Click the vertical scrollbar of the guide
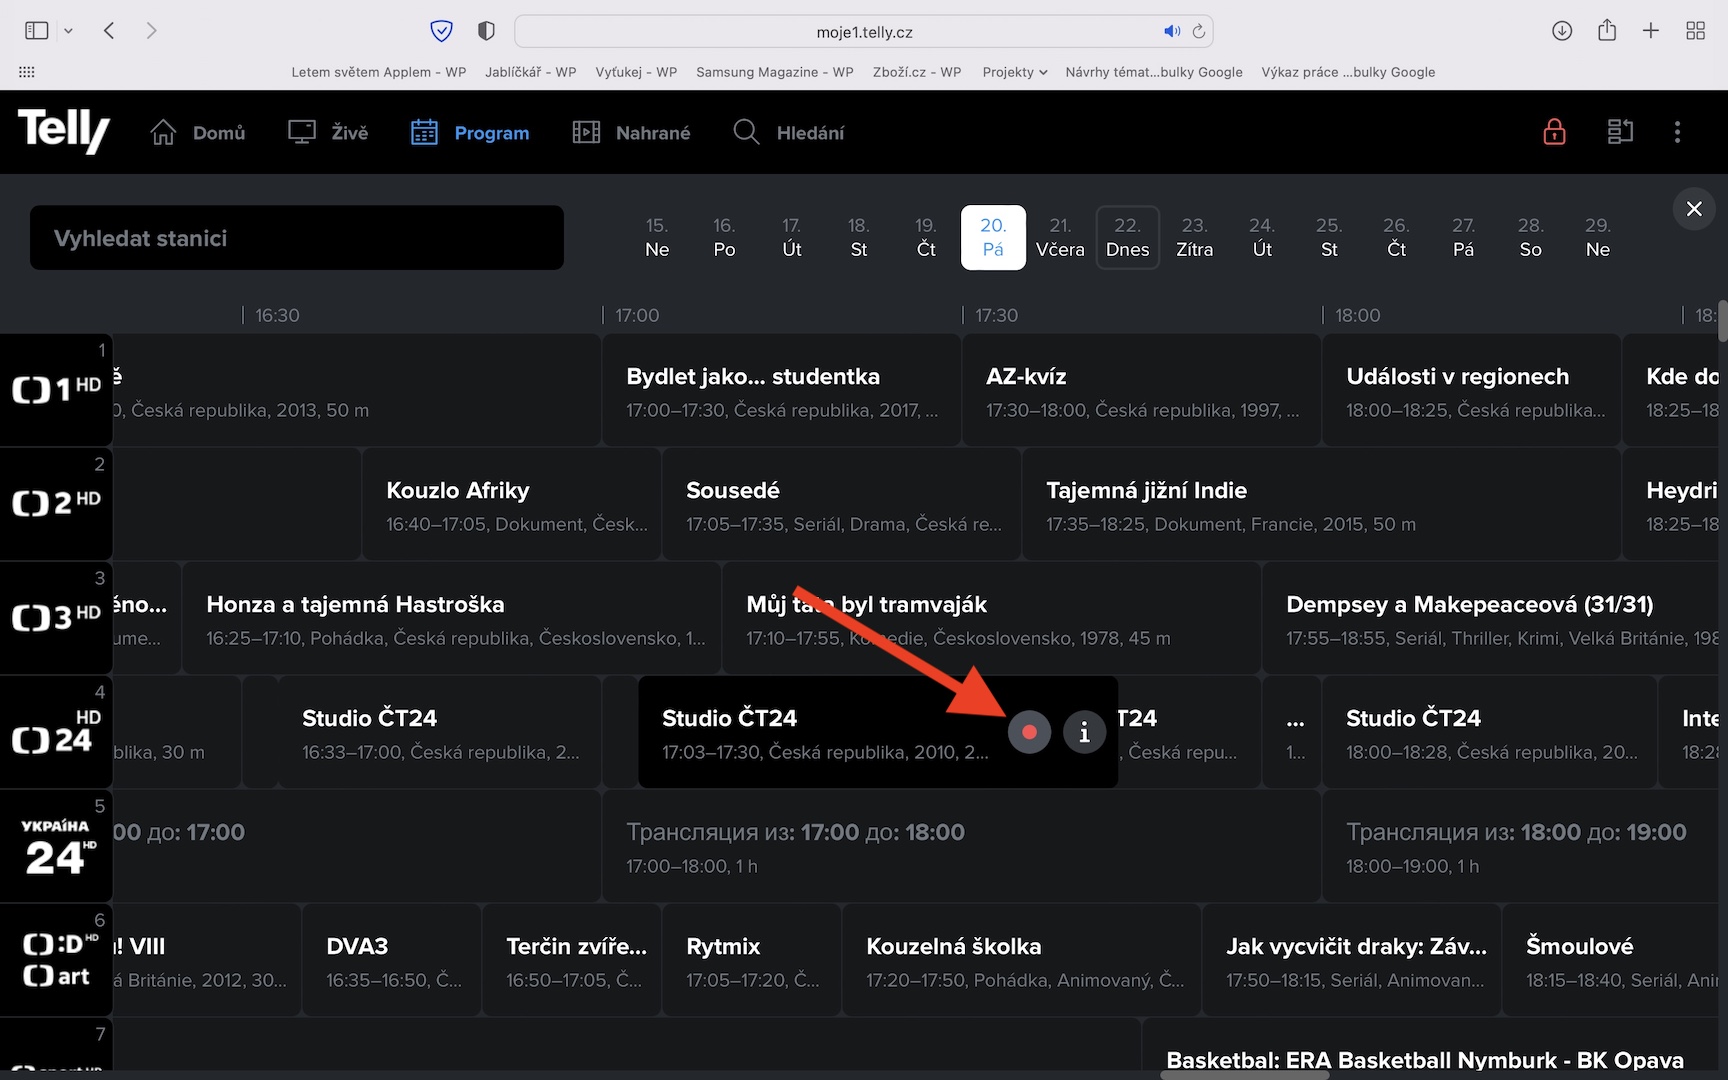 [x=1721, y=322]
